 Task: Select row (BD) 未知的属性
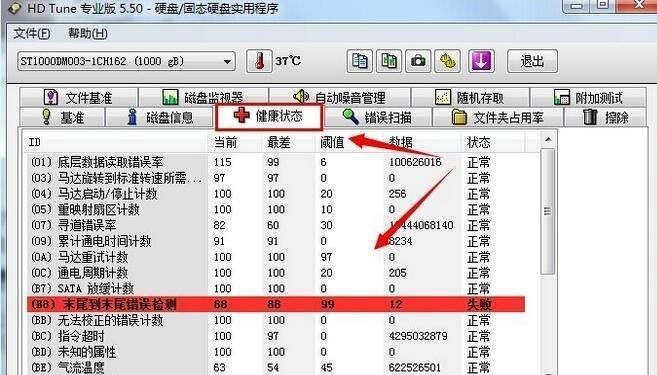[x=276, y=352]
